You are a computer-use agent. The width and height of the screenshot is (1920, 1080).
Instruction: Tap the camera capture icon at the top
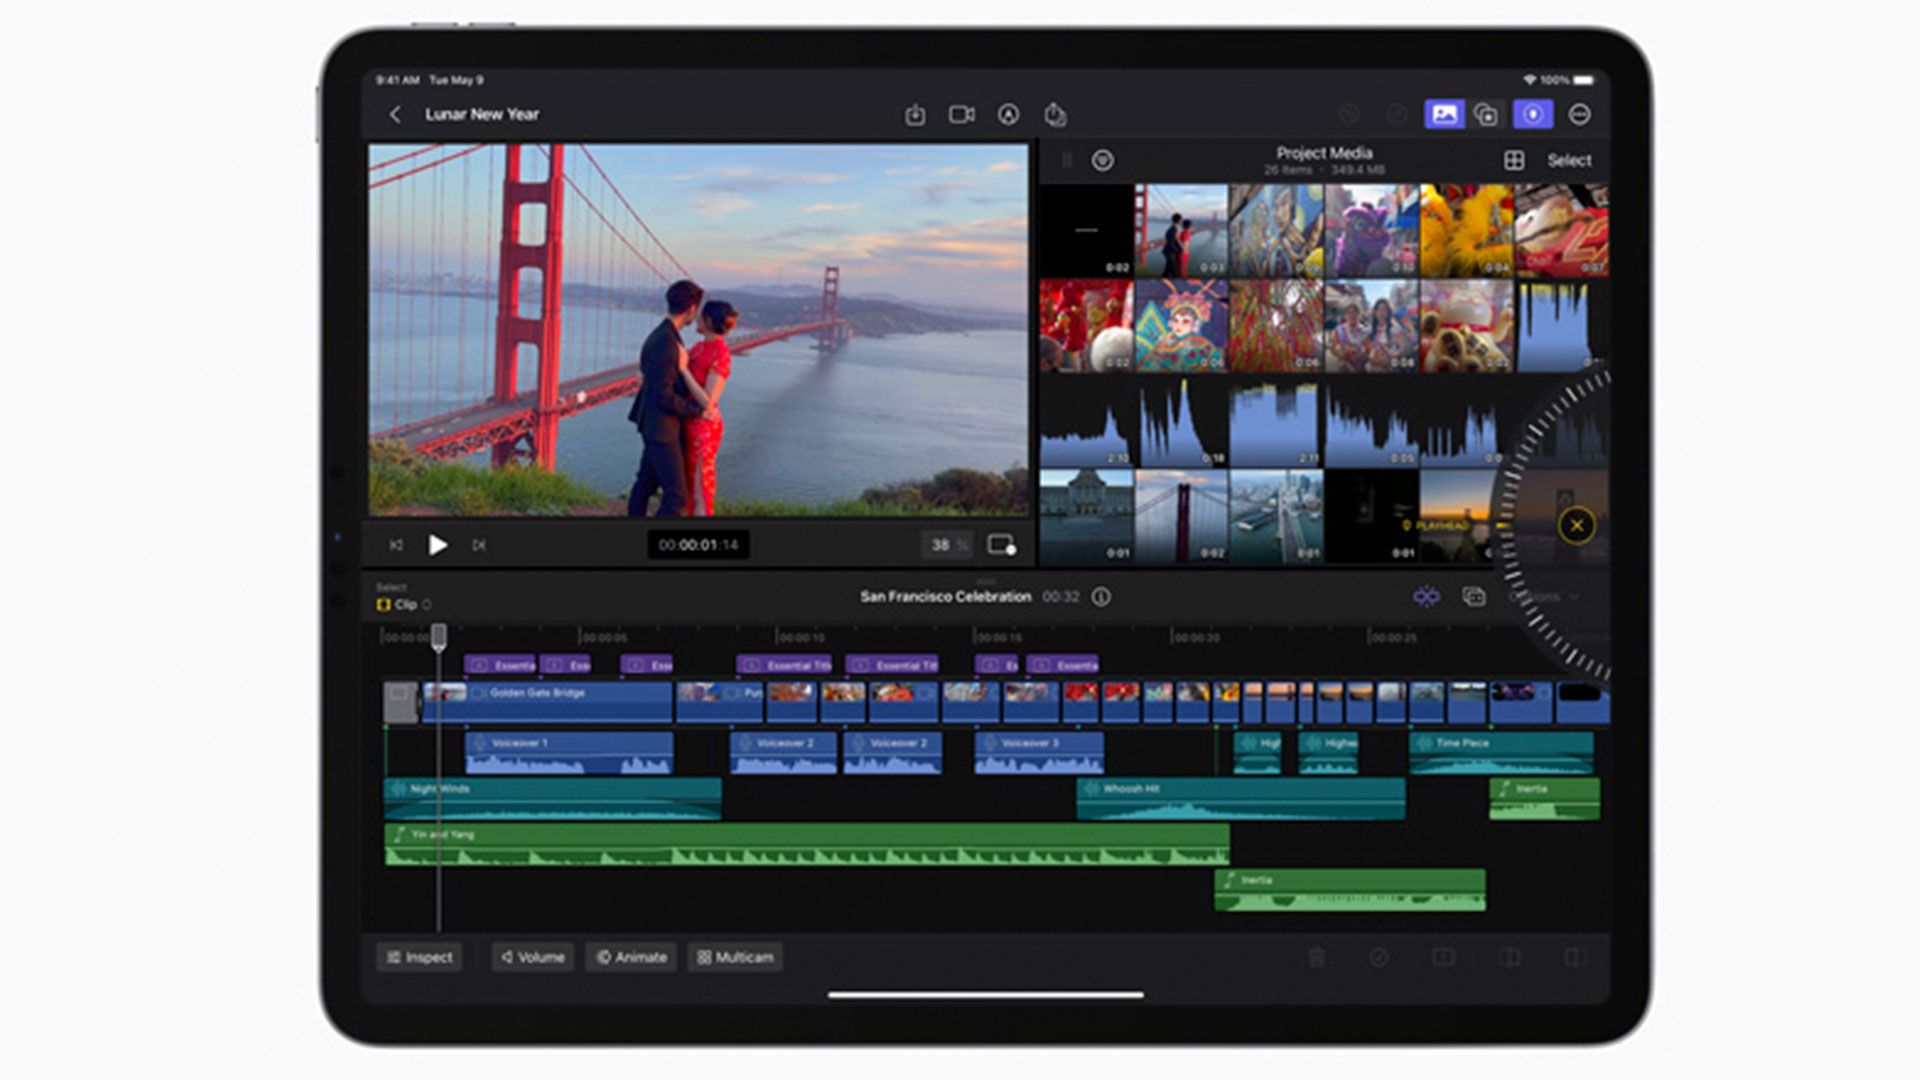(963, 116)
